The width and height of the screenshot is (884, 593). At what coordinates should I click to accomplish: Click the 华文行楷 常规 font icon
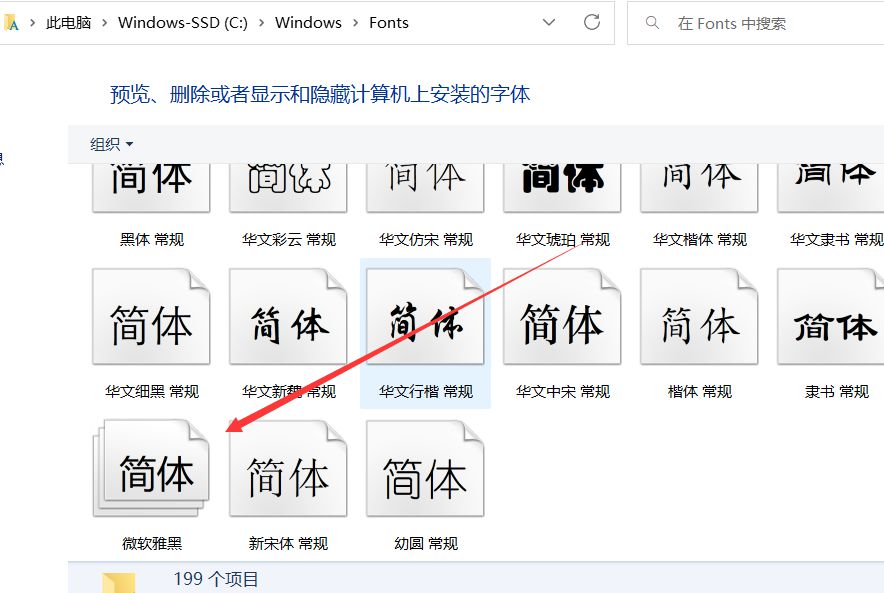[425, 320]
